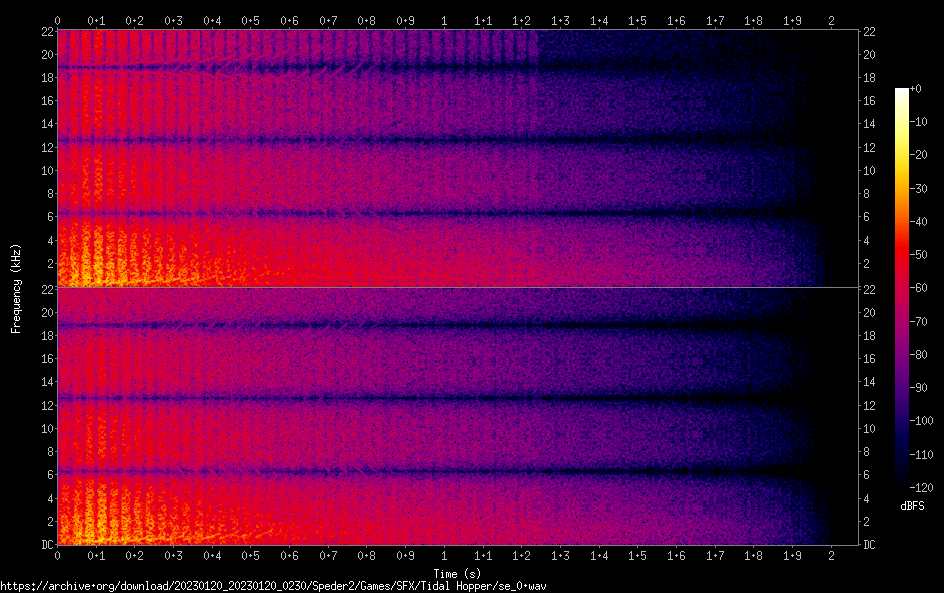Click the 1.5 tick on the top time axis
The height and width of the screenshot is (593, 944).
637,20
